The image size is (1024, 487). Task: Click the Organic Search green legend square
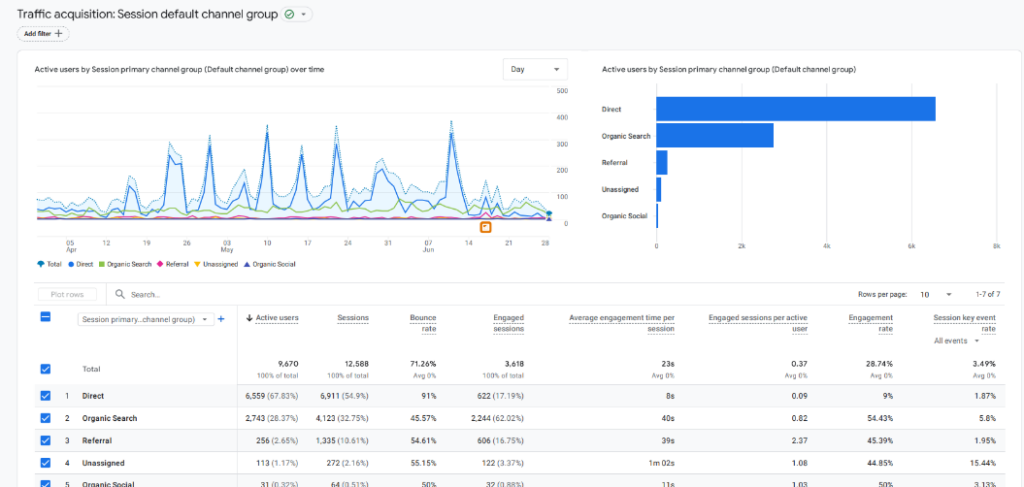(101, 264)
